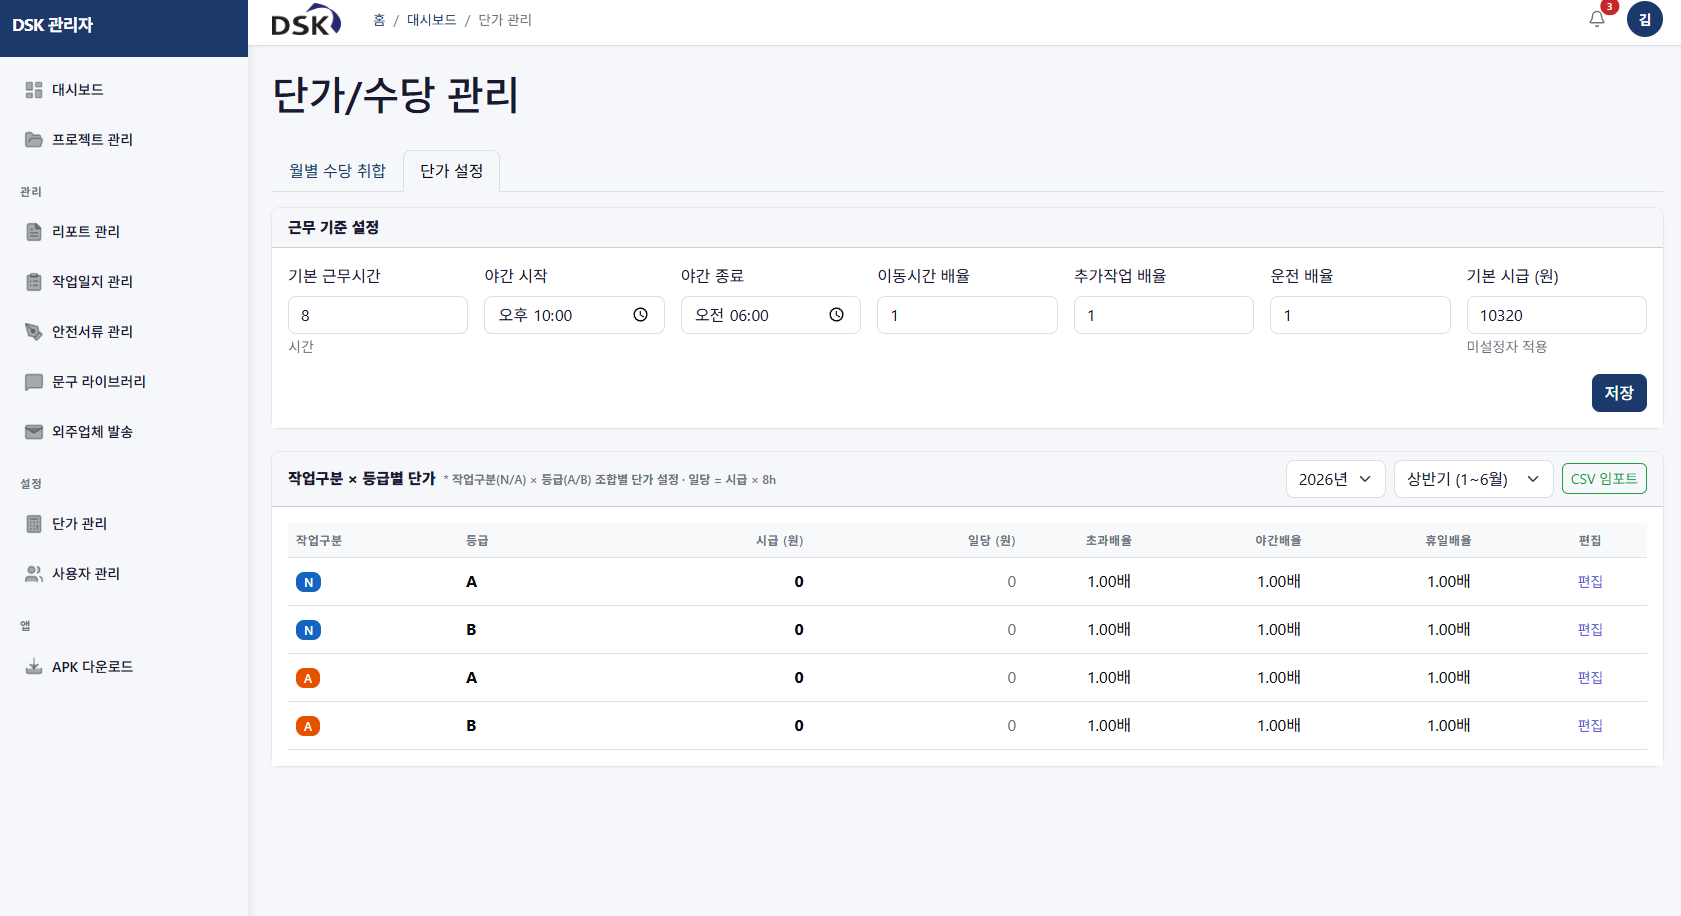Screen dimensions: 1681x916
Task: Edit the orange A / A rate row
Action: click(x=1590, y=678)
